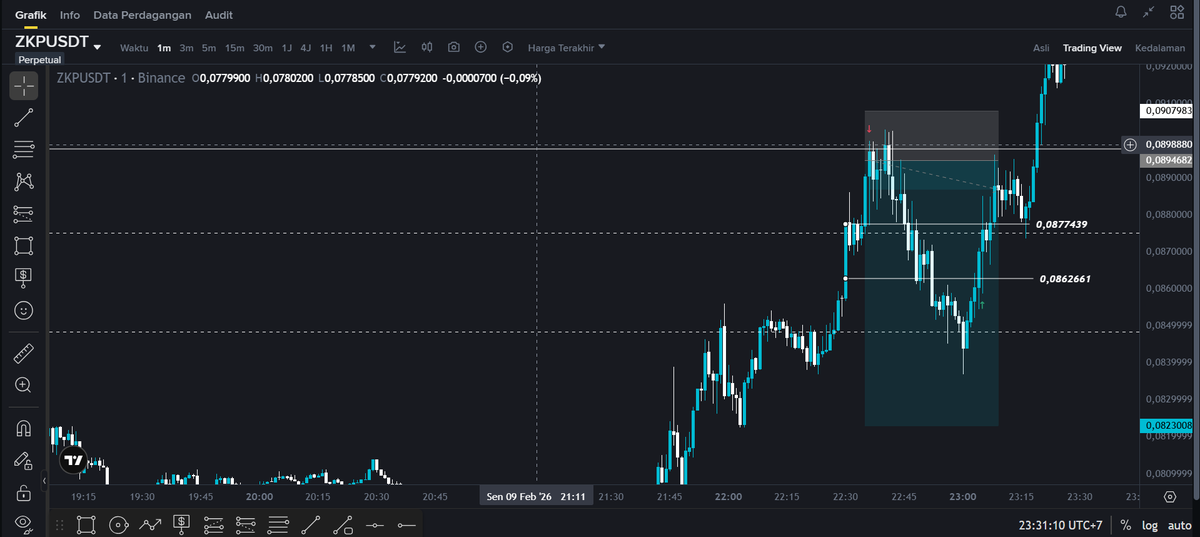Open the Audit tab
The width and height of the screenshot is (1200, 537).
(x=219, y=15)
